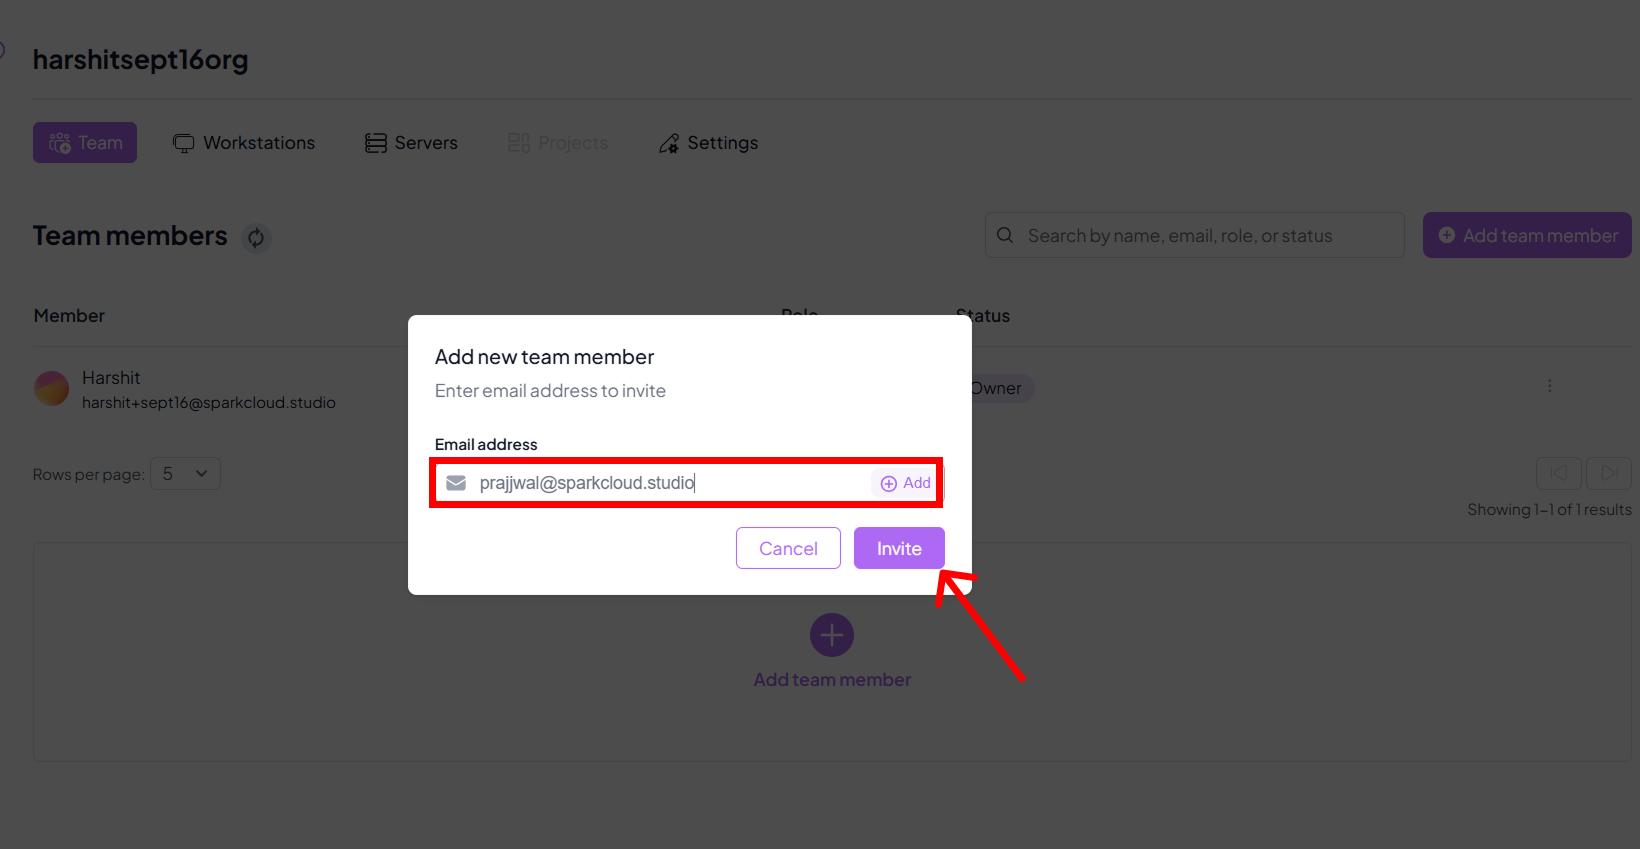The width and height of the screenshot is (1640, 849).
Task: Open the Settings tab
Action: (x=708, y=143)
